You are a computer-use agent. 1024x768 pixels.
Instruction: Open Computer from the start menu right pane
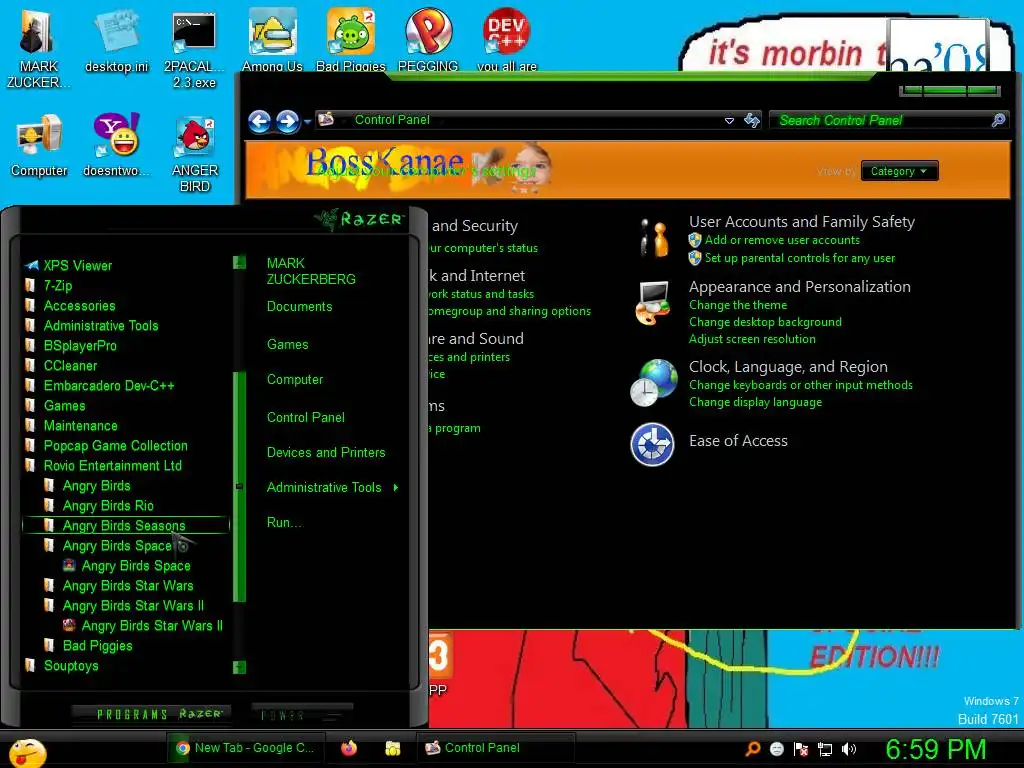(295, 379)
